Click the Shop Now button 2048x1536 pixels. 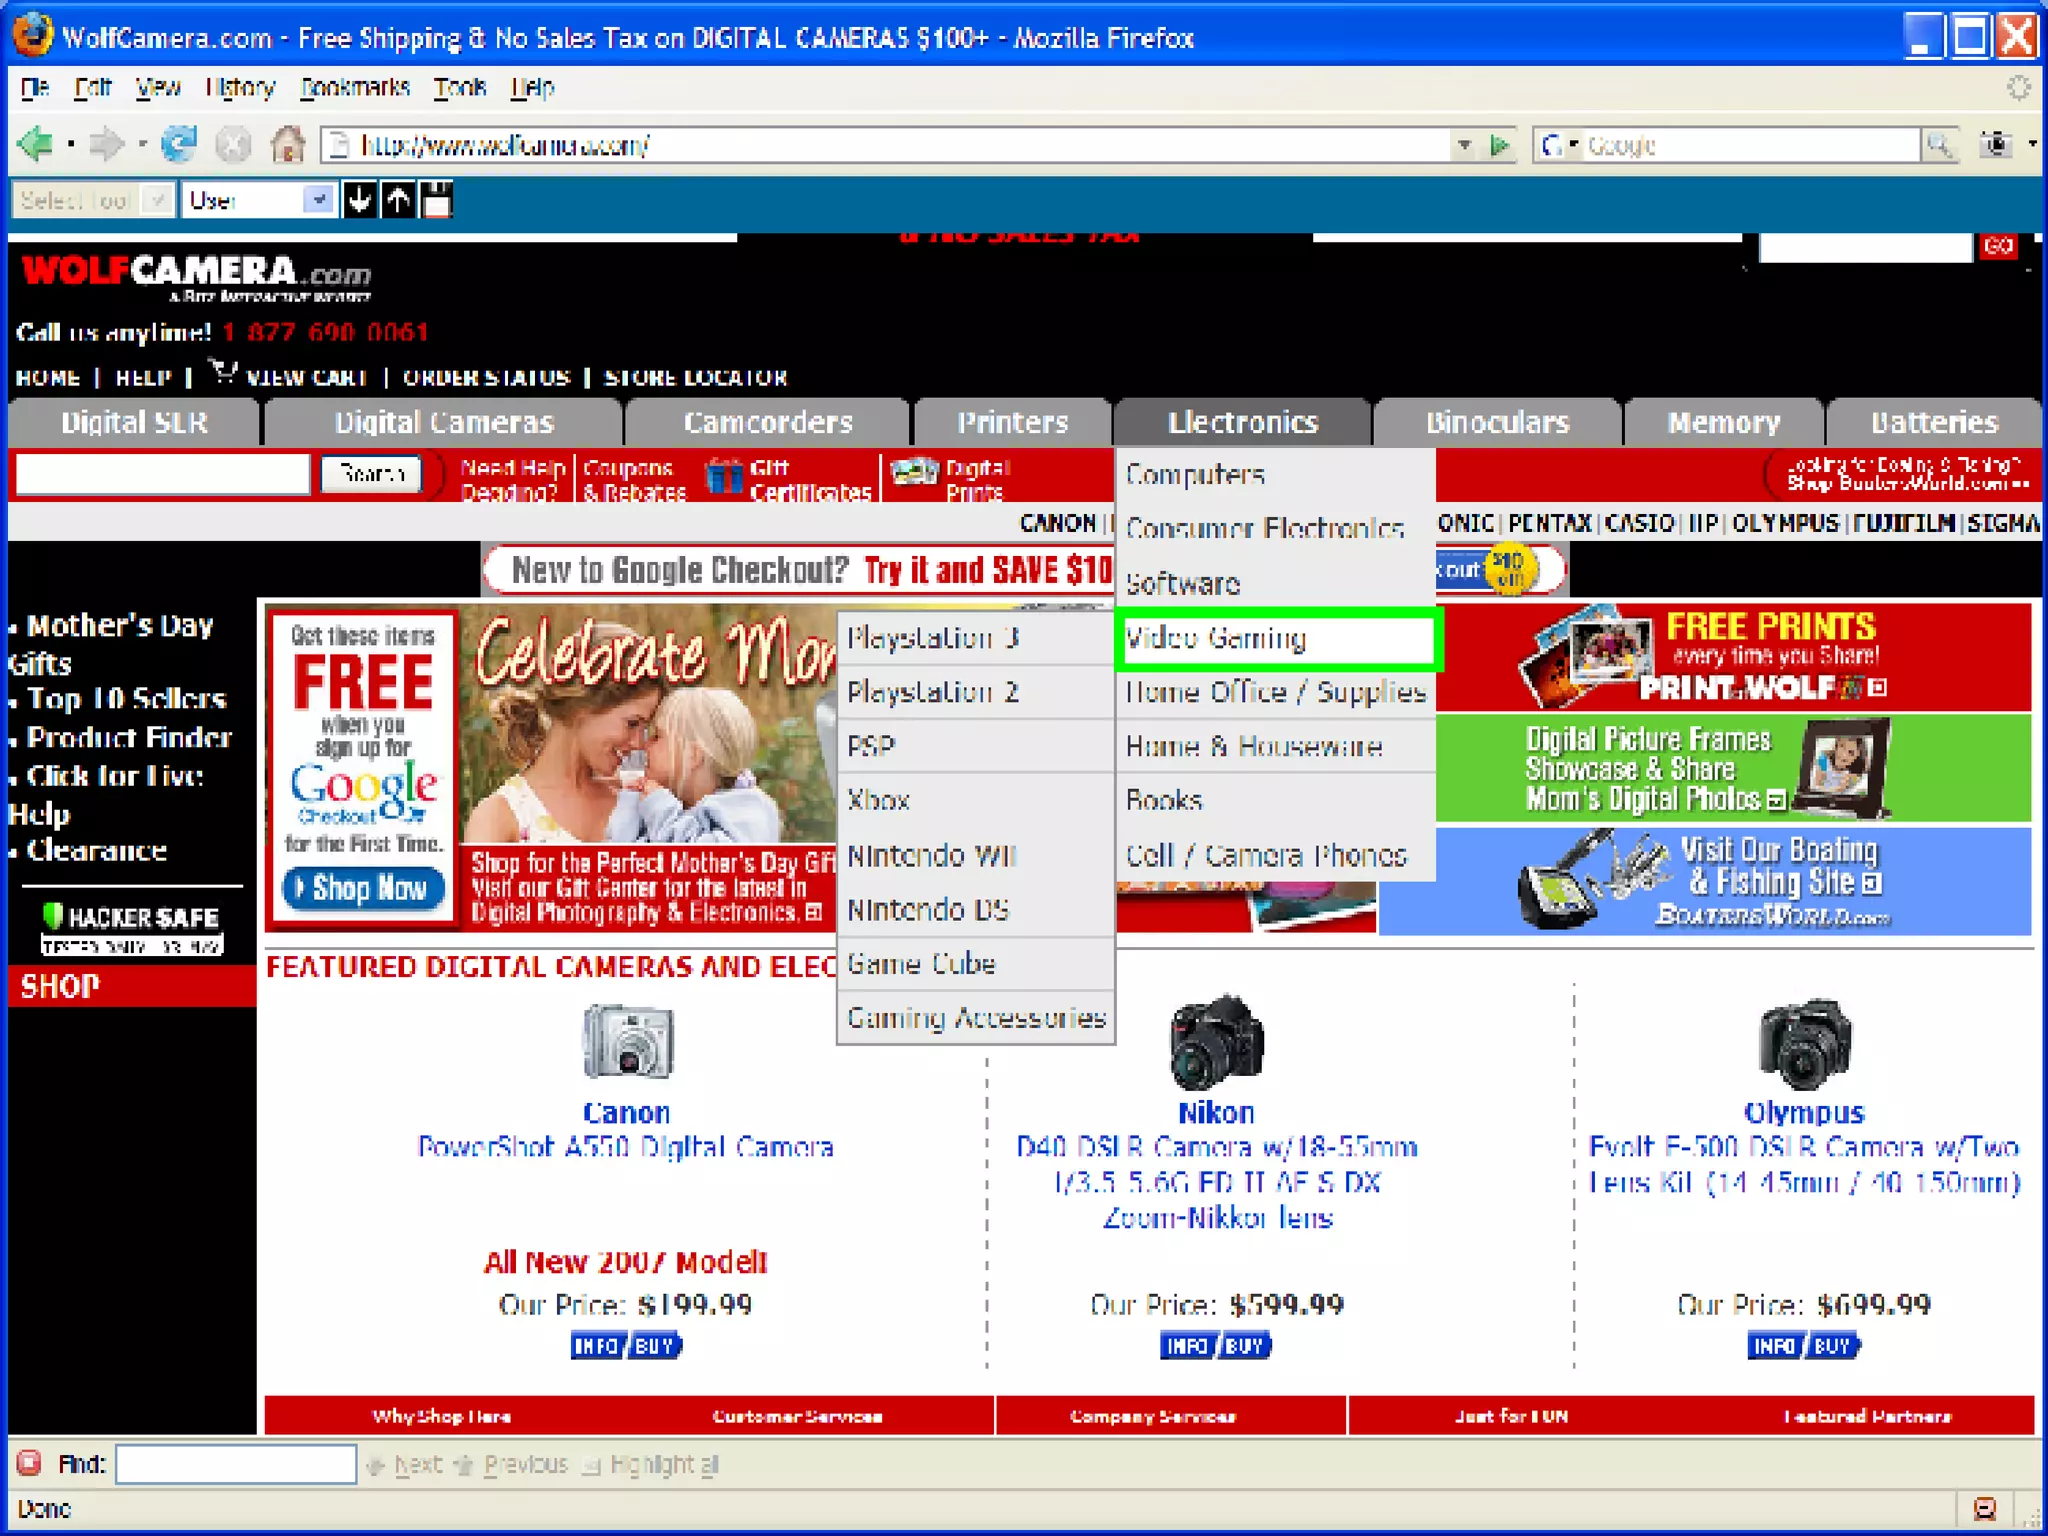(x=364, y=888)
